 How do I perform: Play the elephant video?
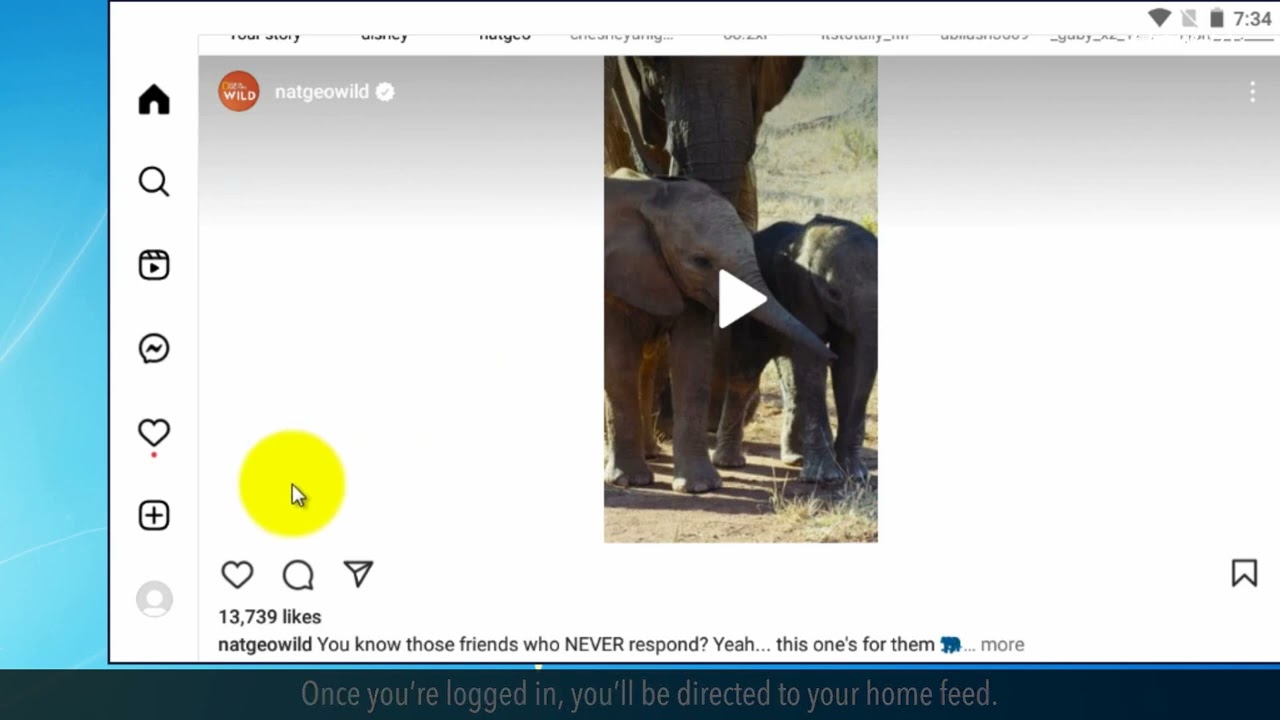click(x=741, y=299)
